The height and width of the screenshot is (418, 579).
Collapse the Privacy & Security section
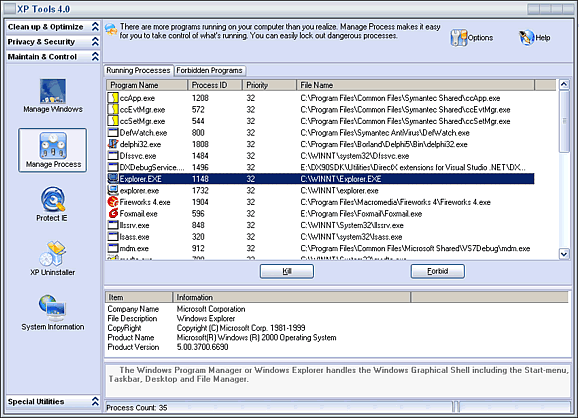(95, 42)
